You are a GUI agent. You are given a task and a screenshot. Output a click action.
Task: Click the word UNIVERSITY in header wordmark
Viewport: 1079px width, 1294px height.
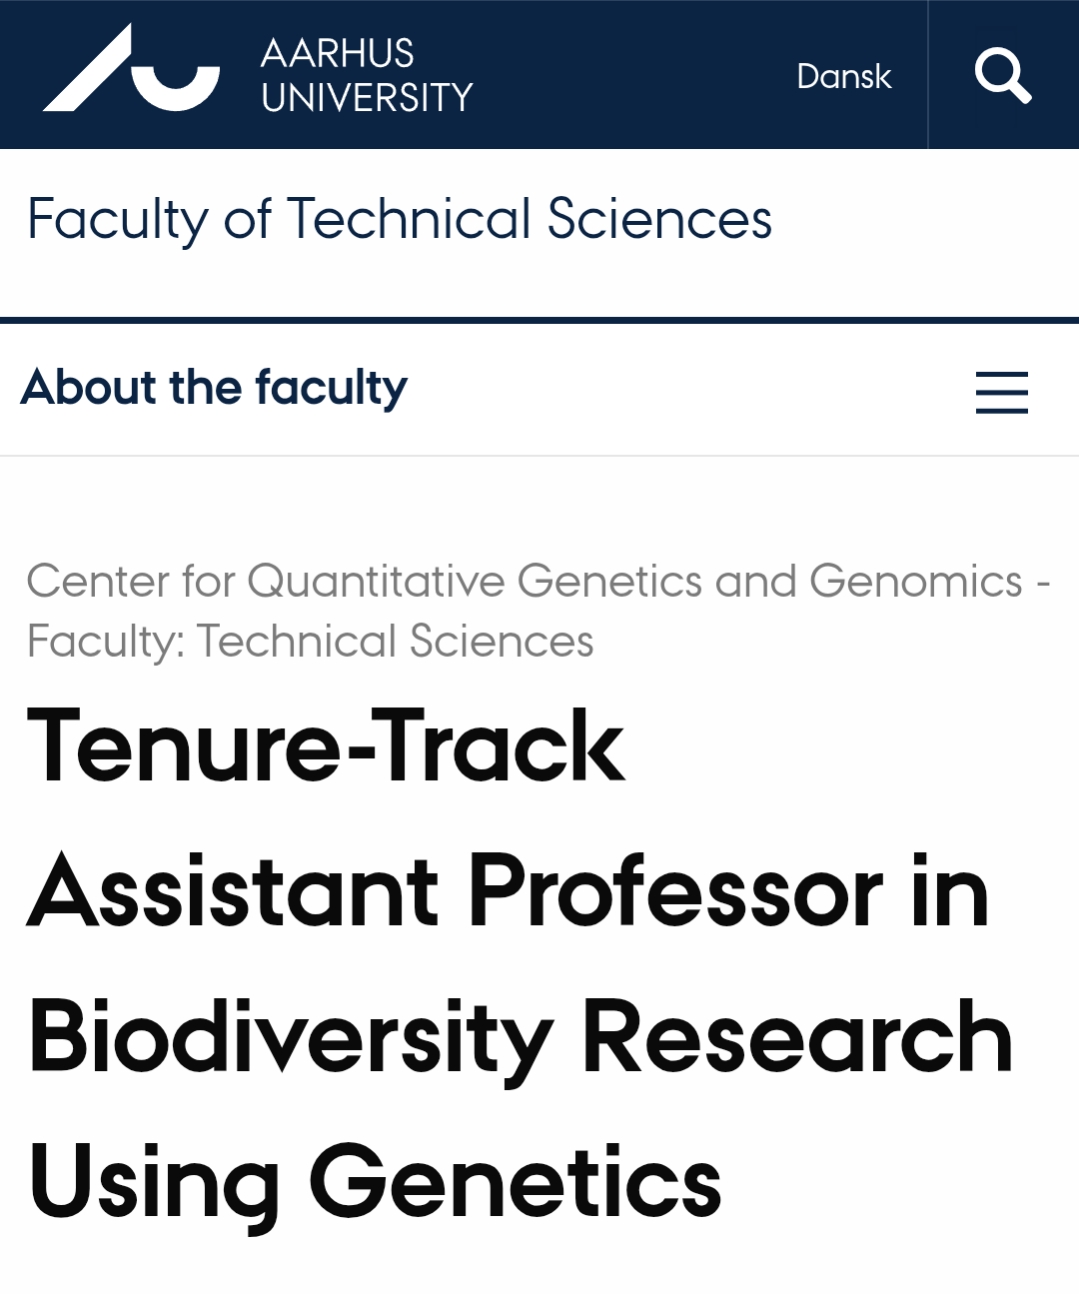(366, 98)
